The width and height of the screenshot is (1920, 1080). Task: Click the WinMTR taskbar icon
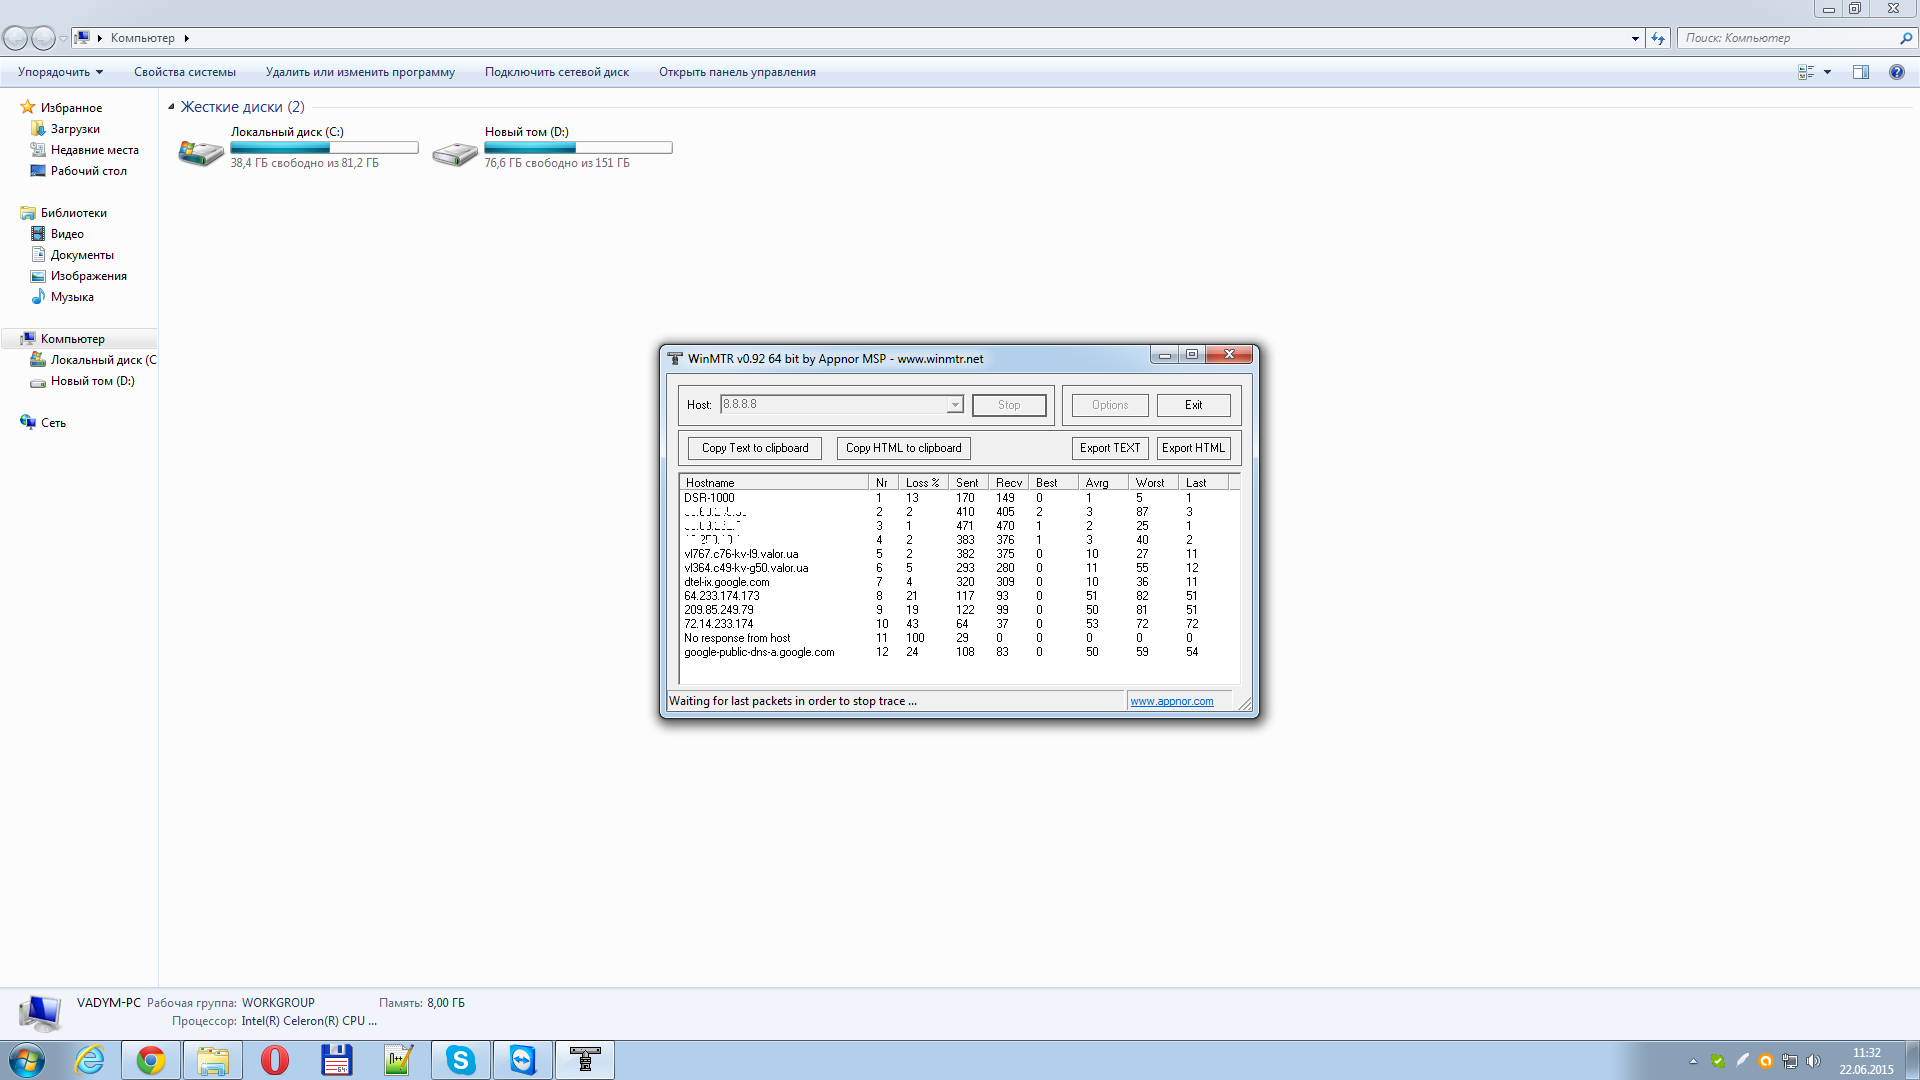pyautogui.click(x=585, y=1060)
